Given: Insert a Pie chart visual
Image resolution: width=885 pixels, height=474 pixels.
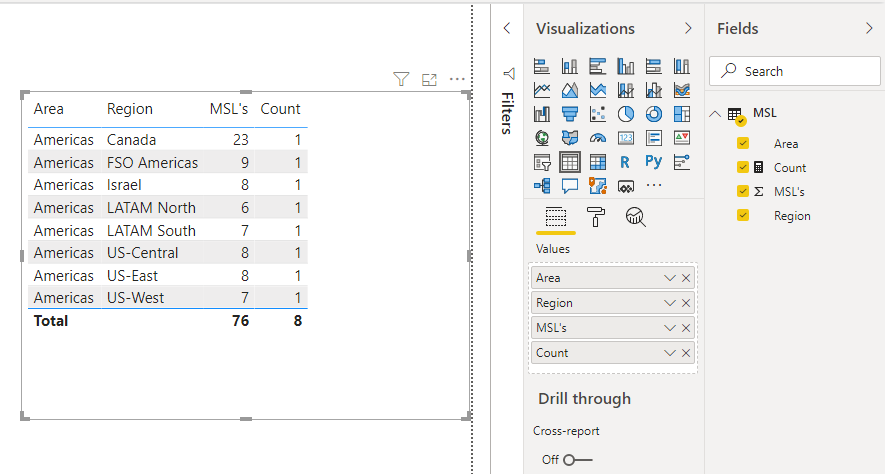Looking at the screenshot, I should pos(625,114).
